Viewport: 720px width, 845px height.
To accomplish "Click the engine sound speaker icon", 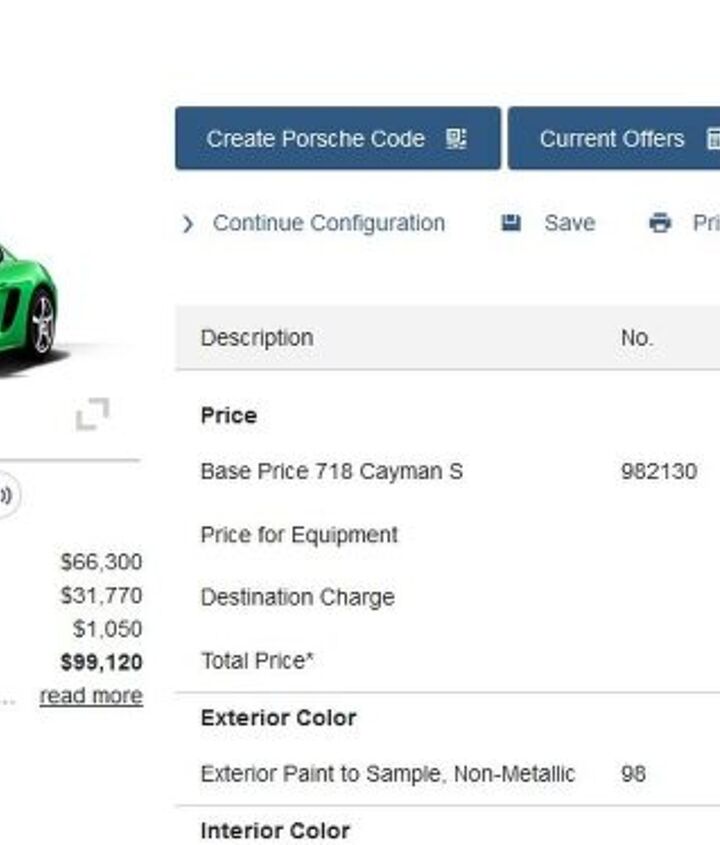I will tap(6, 495).
